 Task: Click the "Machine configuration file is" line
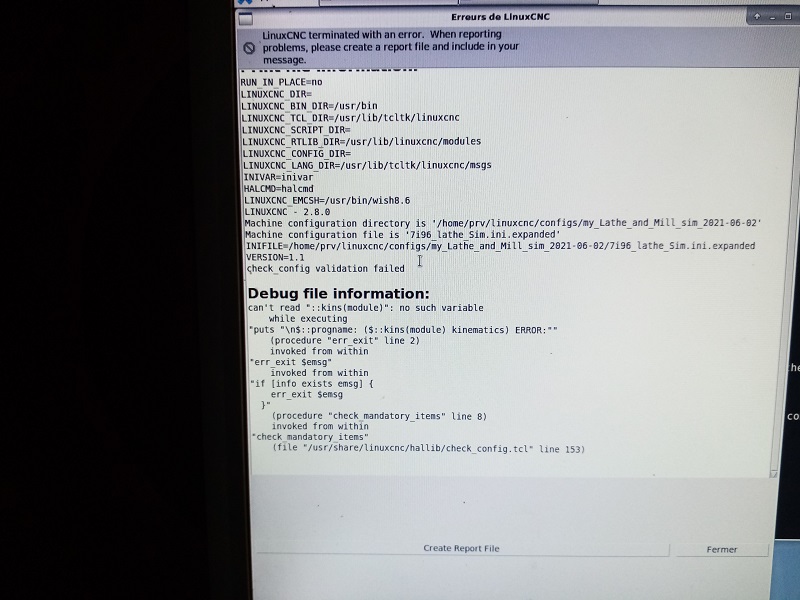click(x=403, y=235)
